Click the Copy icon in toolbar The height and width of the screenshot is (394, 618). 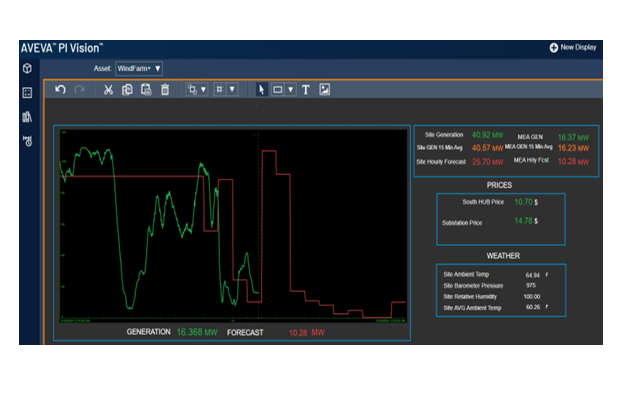pos(127,90)
